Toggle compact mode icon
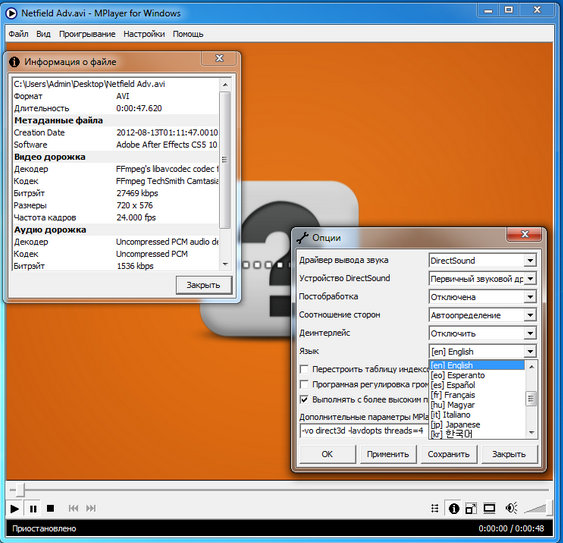Image resolution: width=563 pixels, height=543 pixels. click(470, 508)
